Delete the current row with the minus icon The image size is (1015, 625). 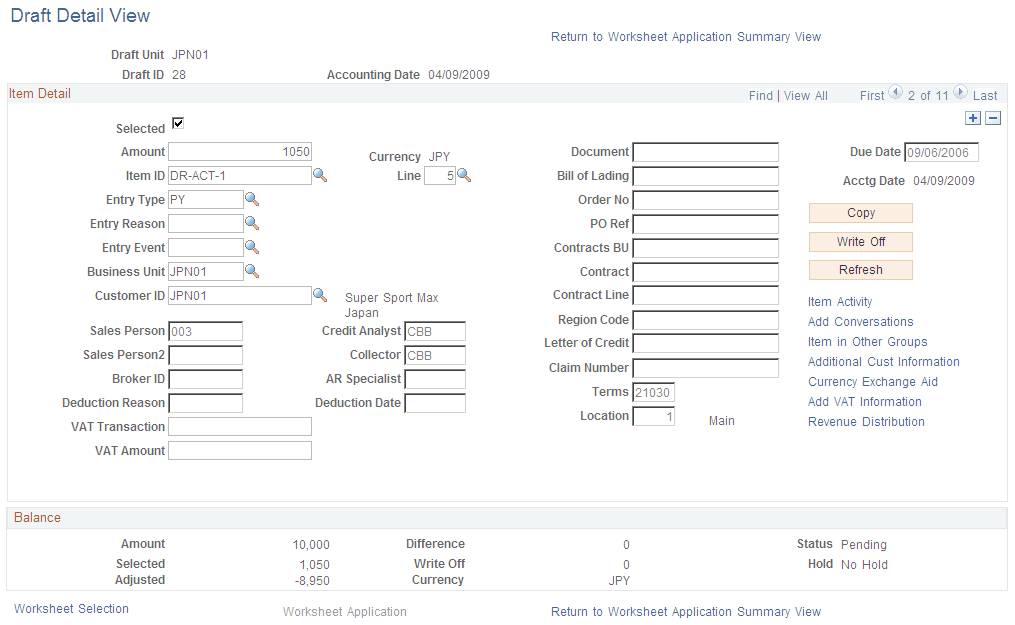(x=992, y=118)
